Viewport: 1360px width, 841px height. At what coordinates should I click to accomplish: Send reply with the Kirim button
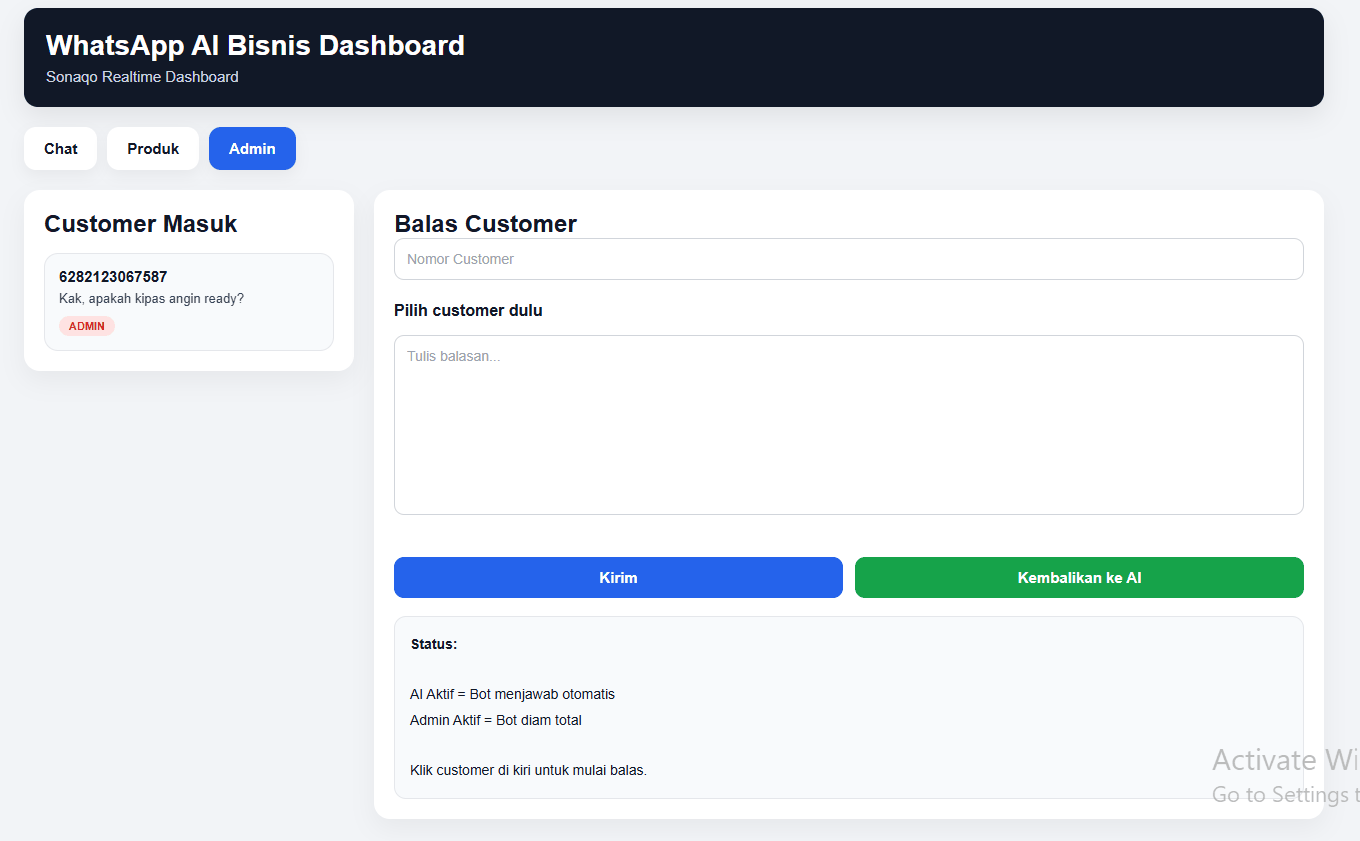click(x=618, y=578)
